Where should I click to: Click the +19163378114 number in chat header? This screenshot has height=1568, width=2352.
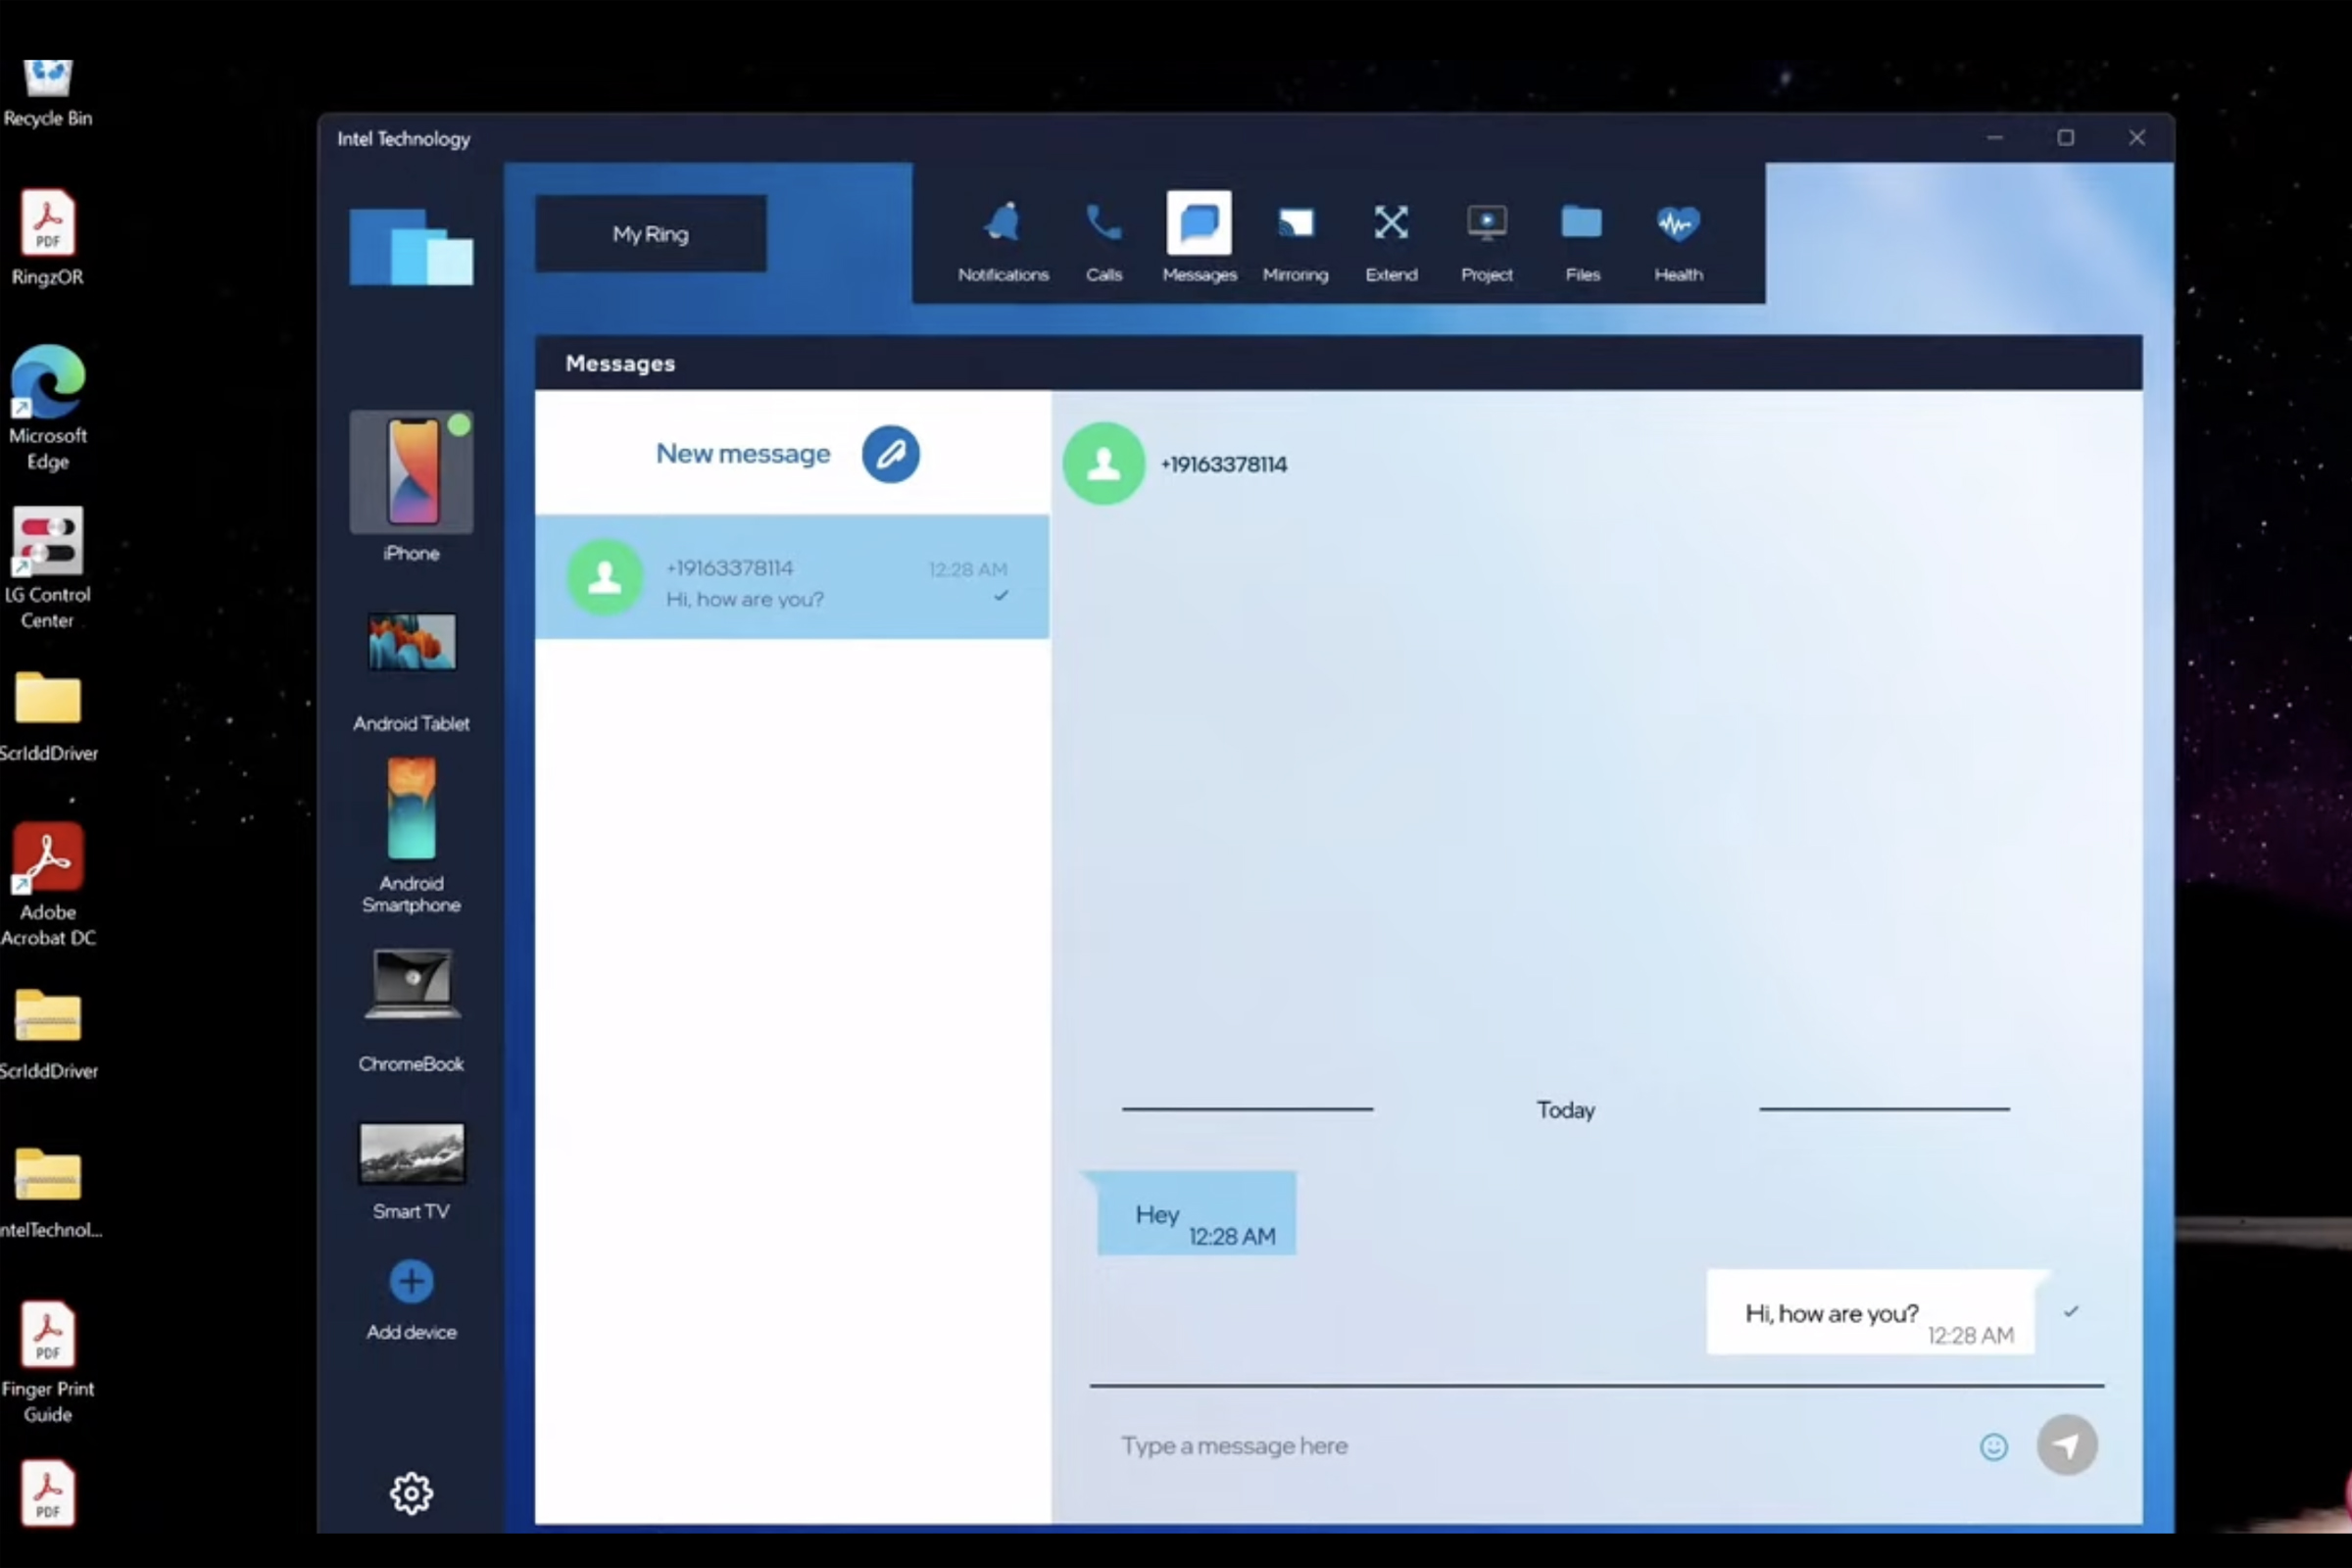(x=1223, y=464)
